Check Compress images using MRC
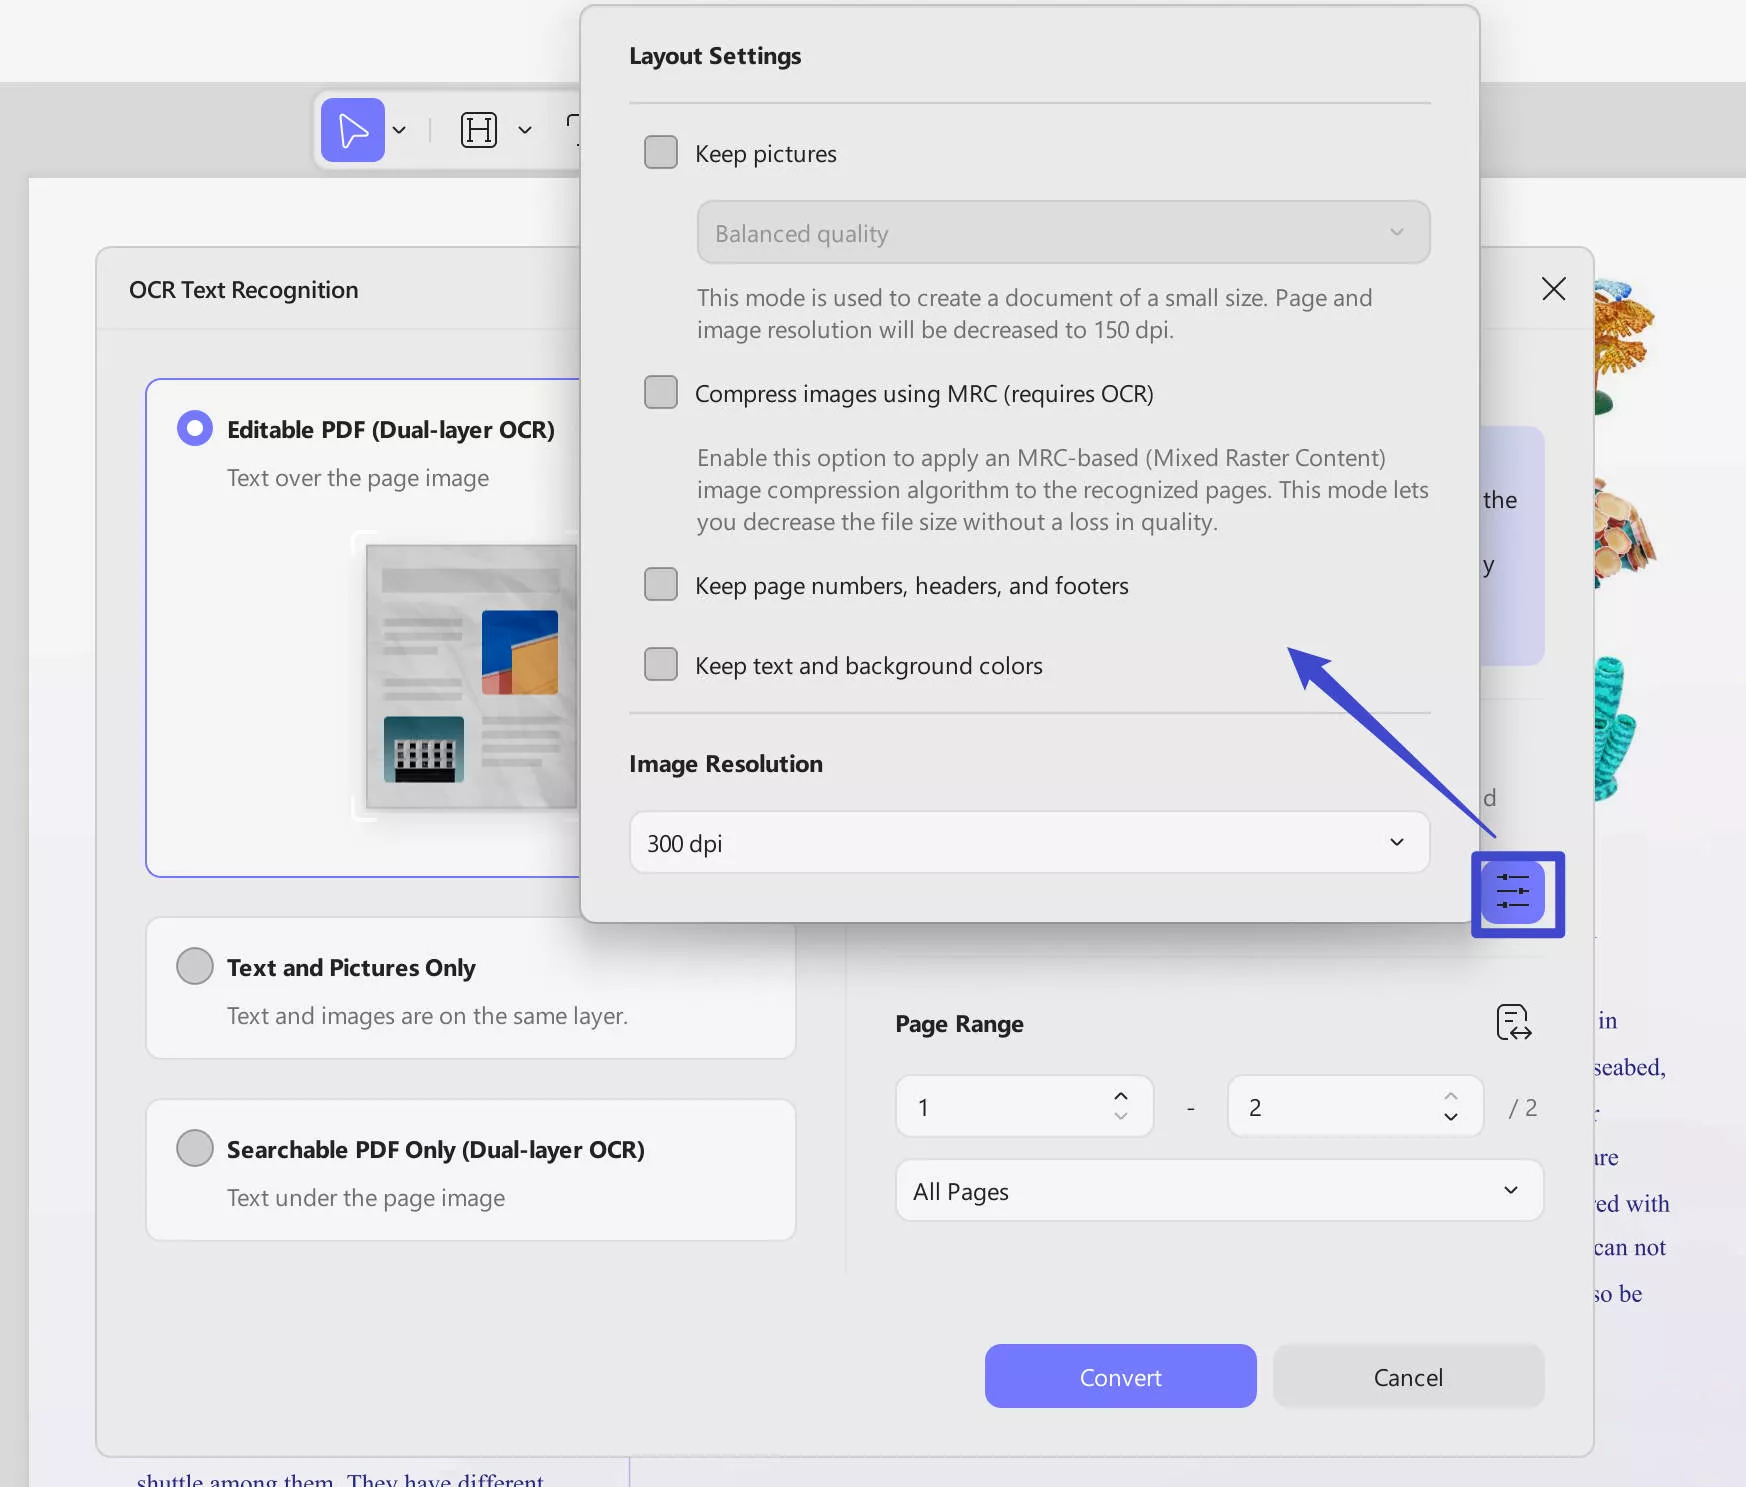Viewport: 1746px width, 1487px height. [x=660, y=392]
